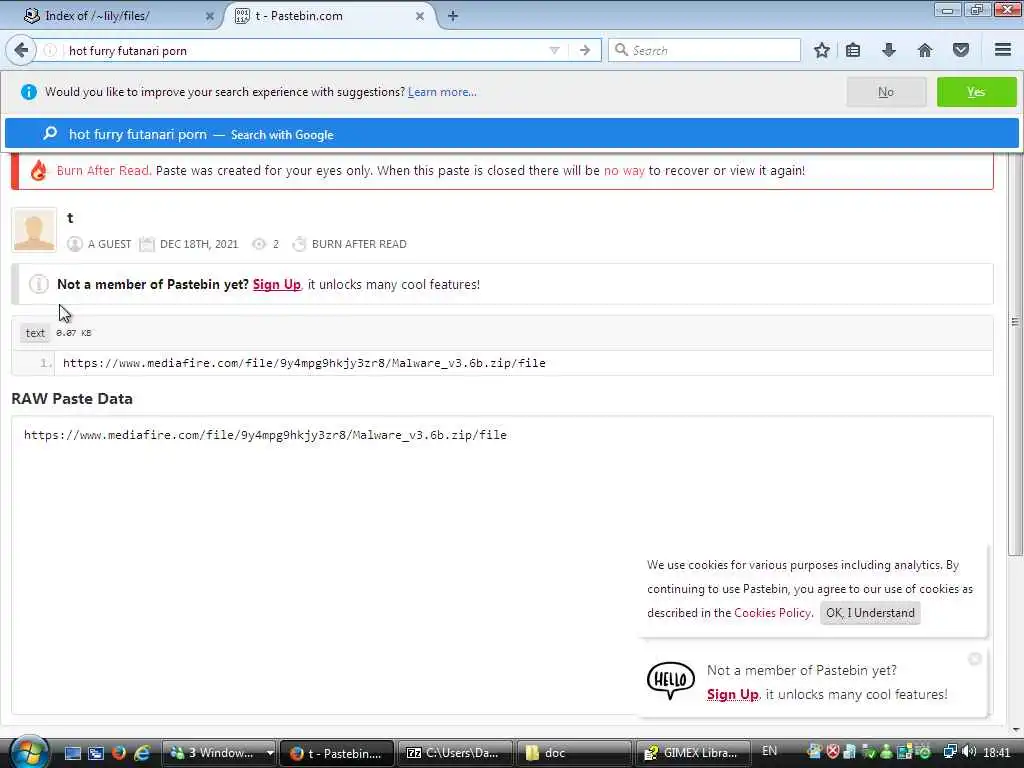Click the mediafire URL on paste line 1

click(304, 363)
